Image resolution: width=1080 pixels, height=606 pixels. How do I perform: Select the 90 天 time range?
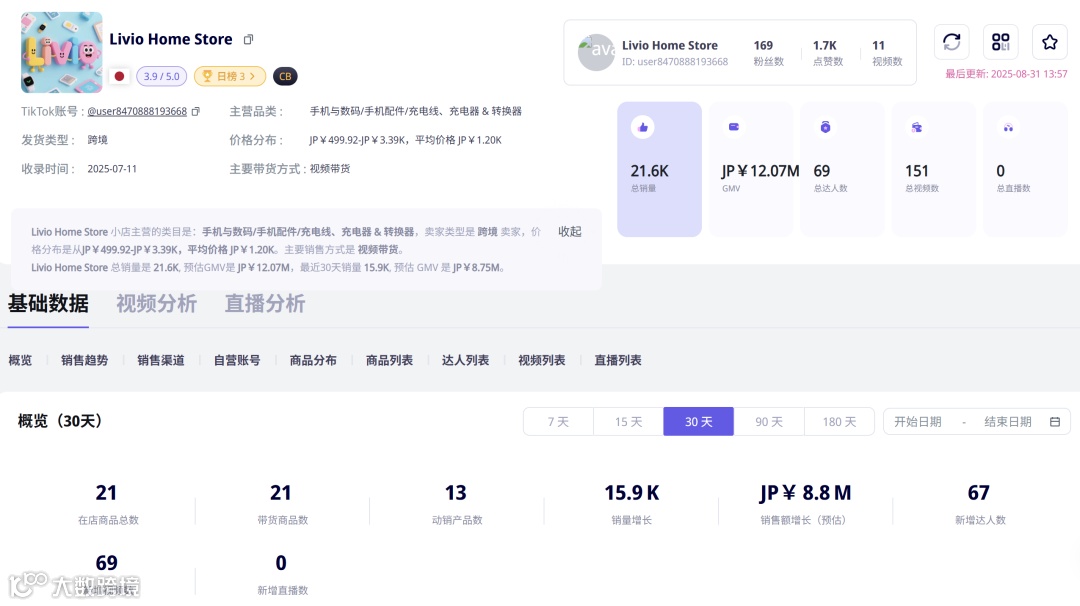769,421
